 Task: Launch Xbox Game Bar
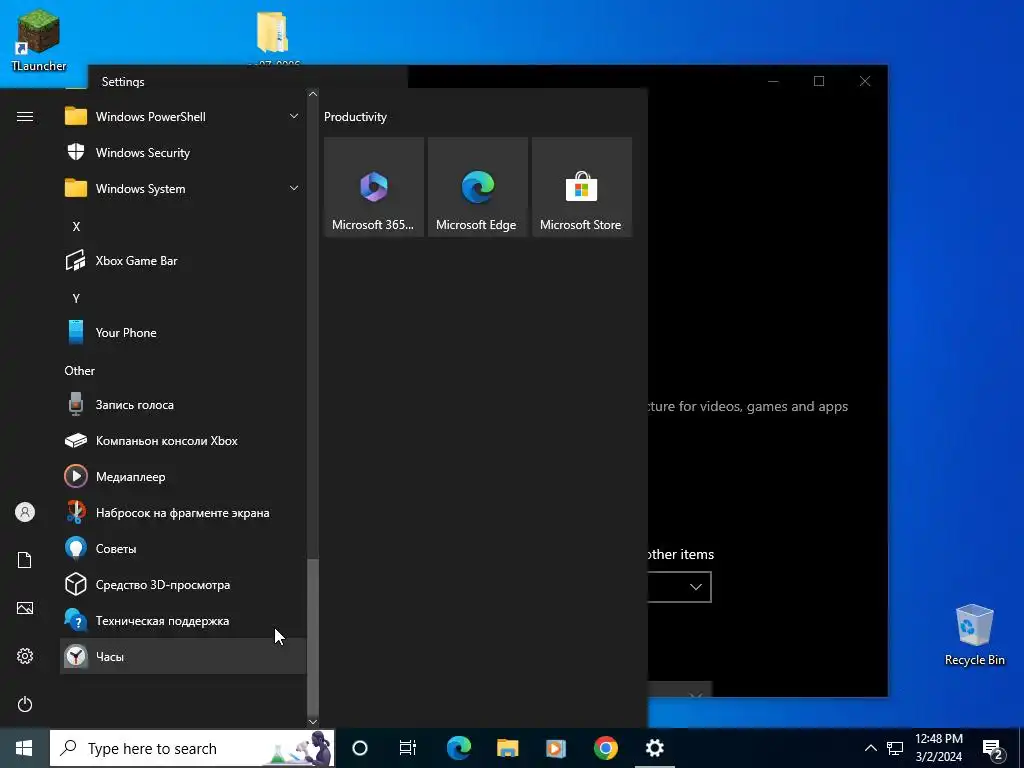(x=183, y=261)
